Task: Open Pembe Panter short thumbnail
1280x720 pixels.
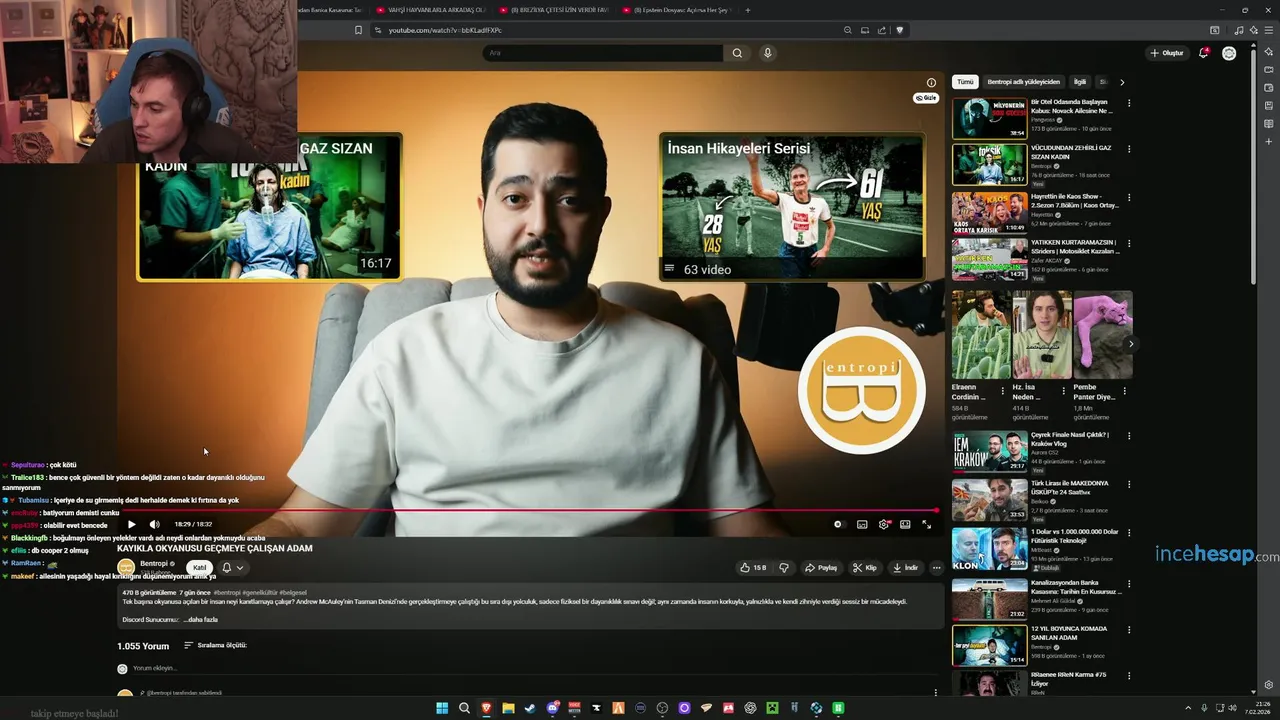Action: 1102,335
